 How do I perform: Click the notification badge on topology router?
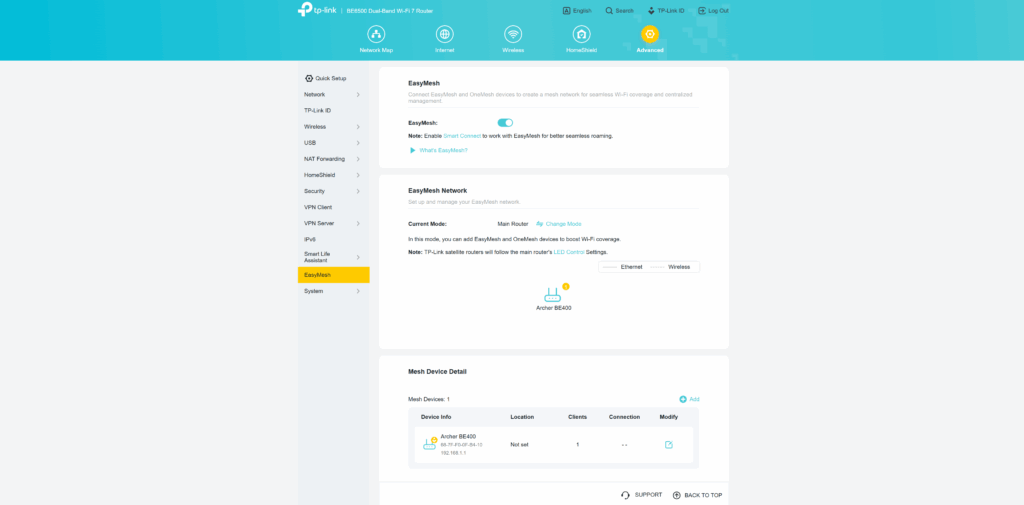[x=566, y=286]
